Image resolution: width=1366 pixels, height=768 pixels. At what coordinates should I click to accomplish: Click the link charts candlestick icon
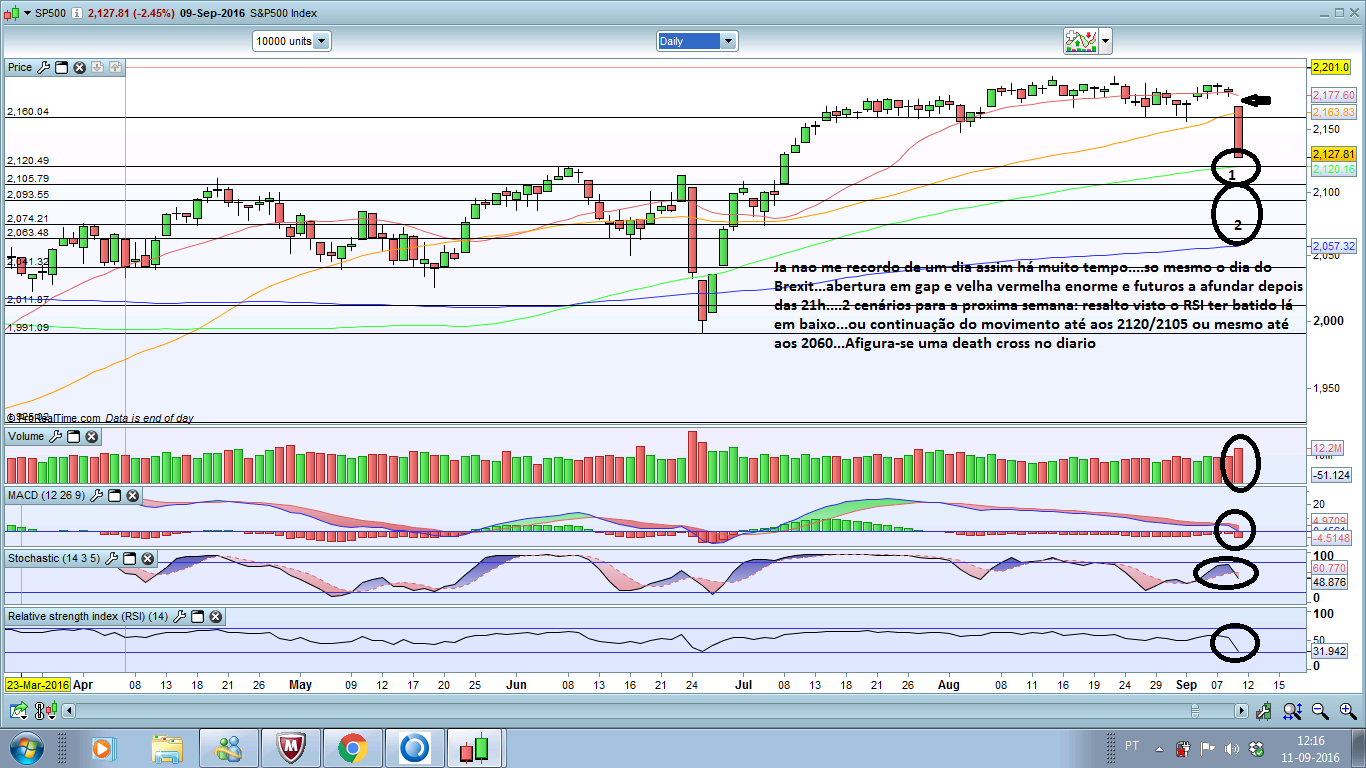click(x=44, y=710)
